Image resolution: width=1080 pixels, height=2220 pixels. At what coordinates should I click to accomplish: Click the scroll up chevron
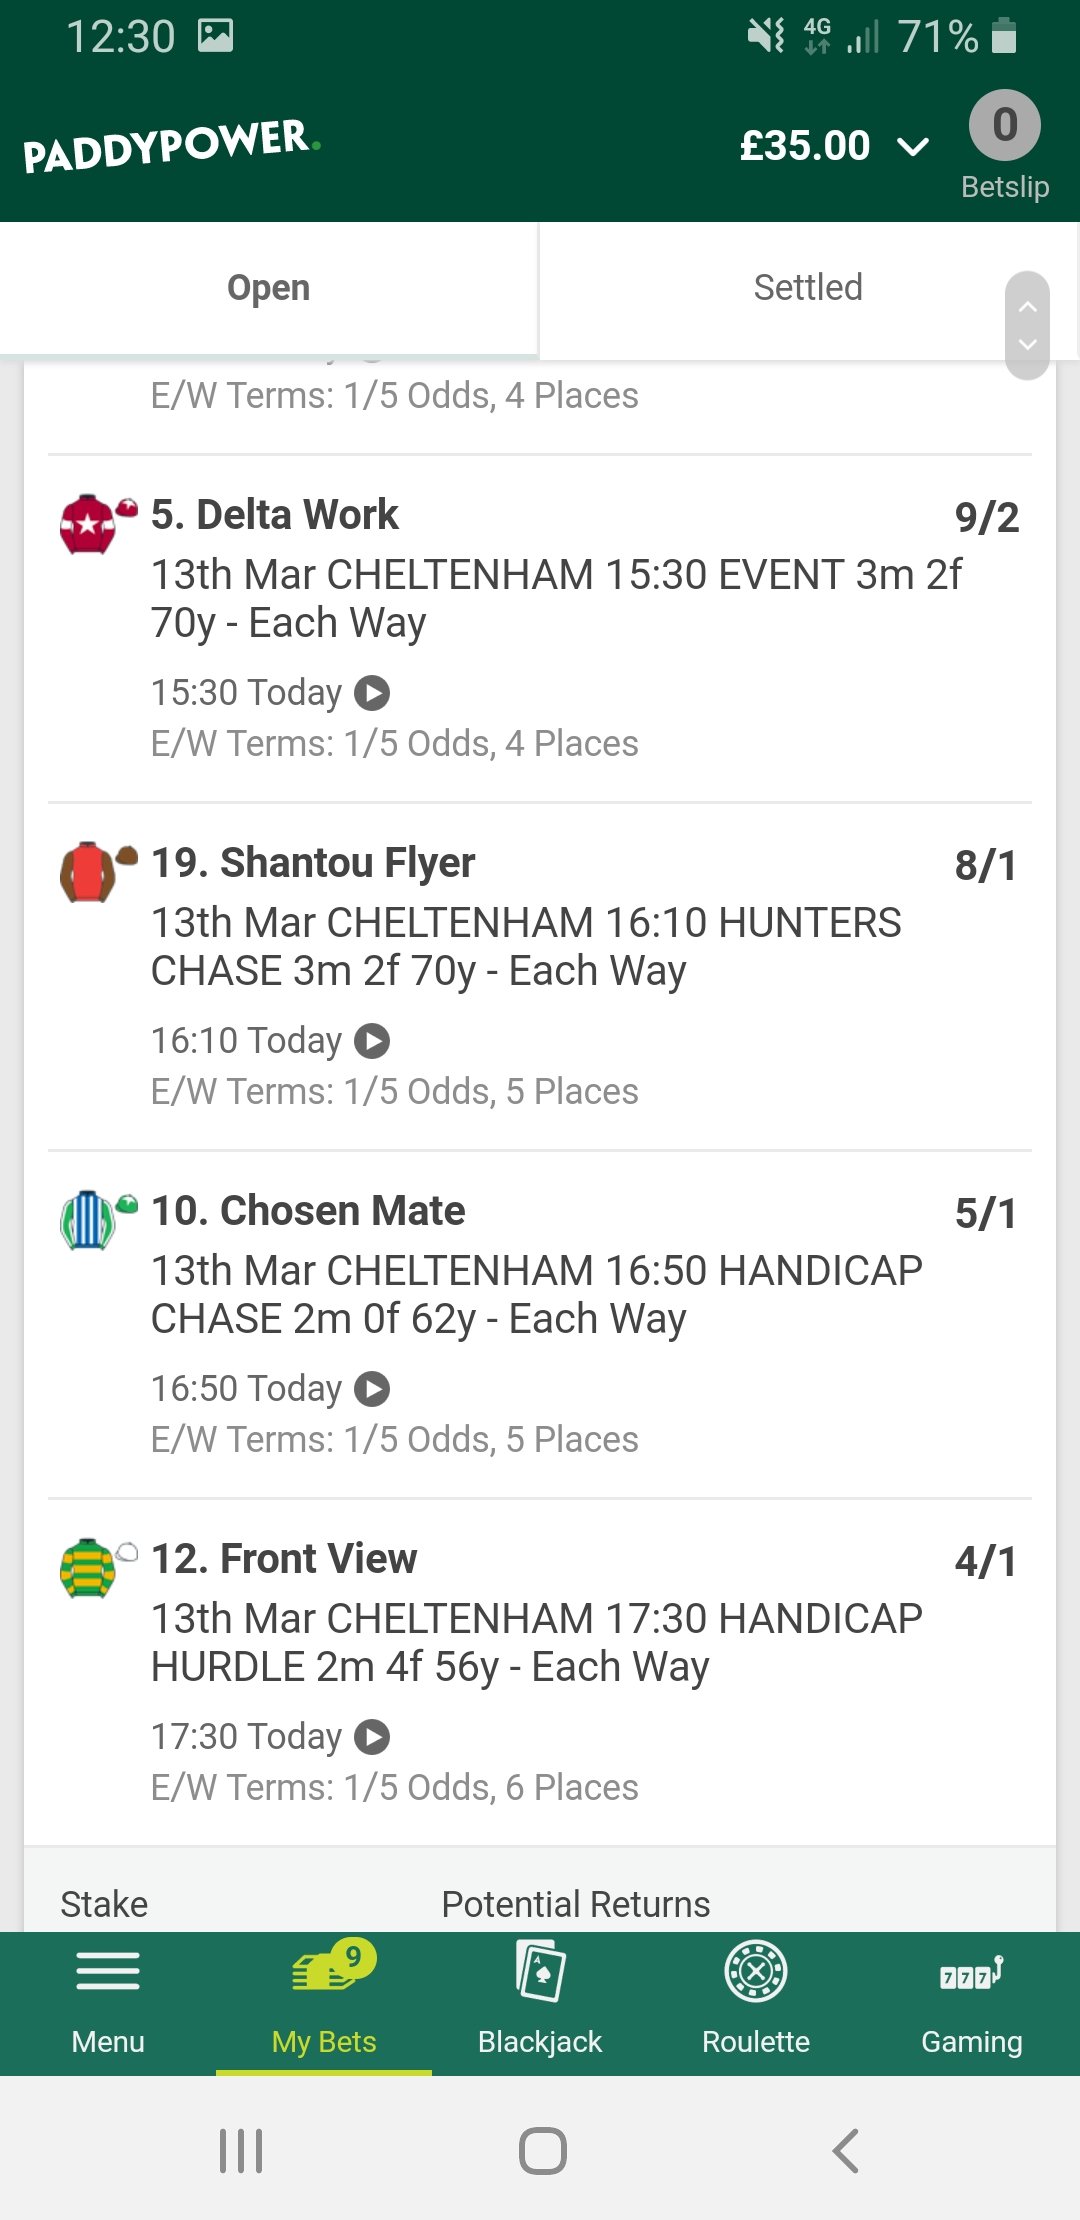1027,307
